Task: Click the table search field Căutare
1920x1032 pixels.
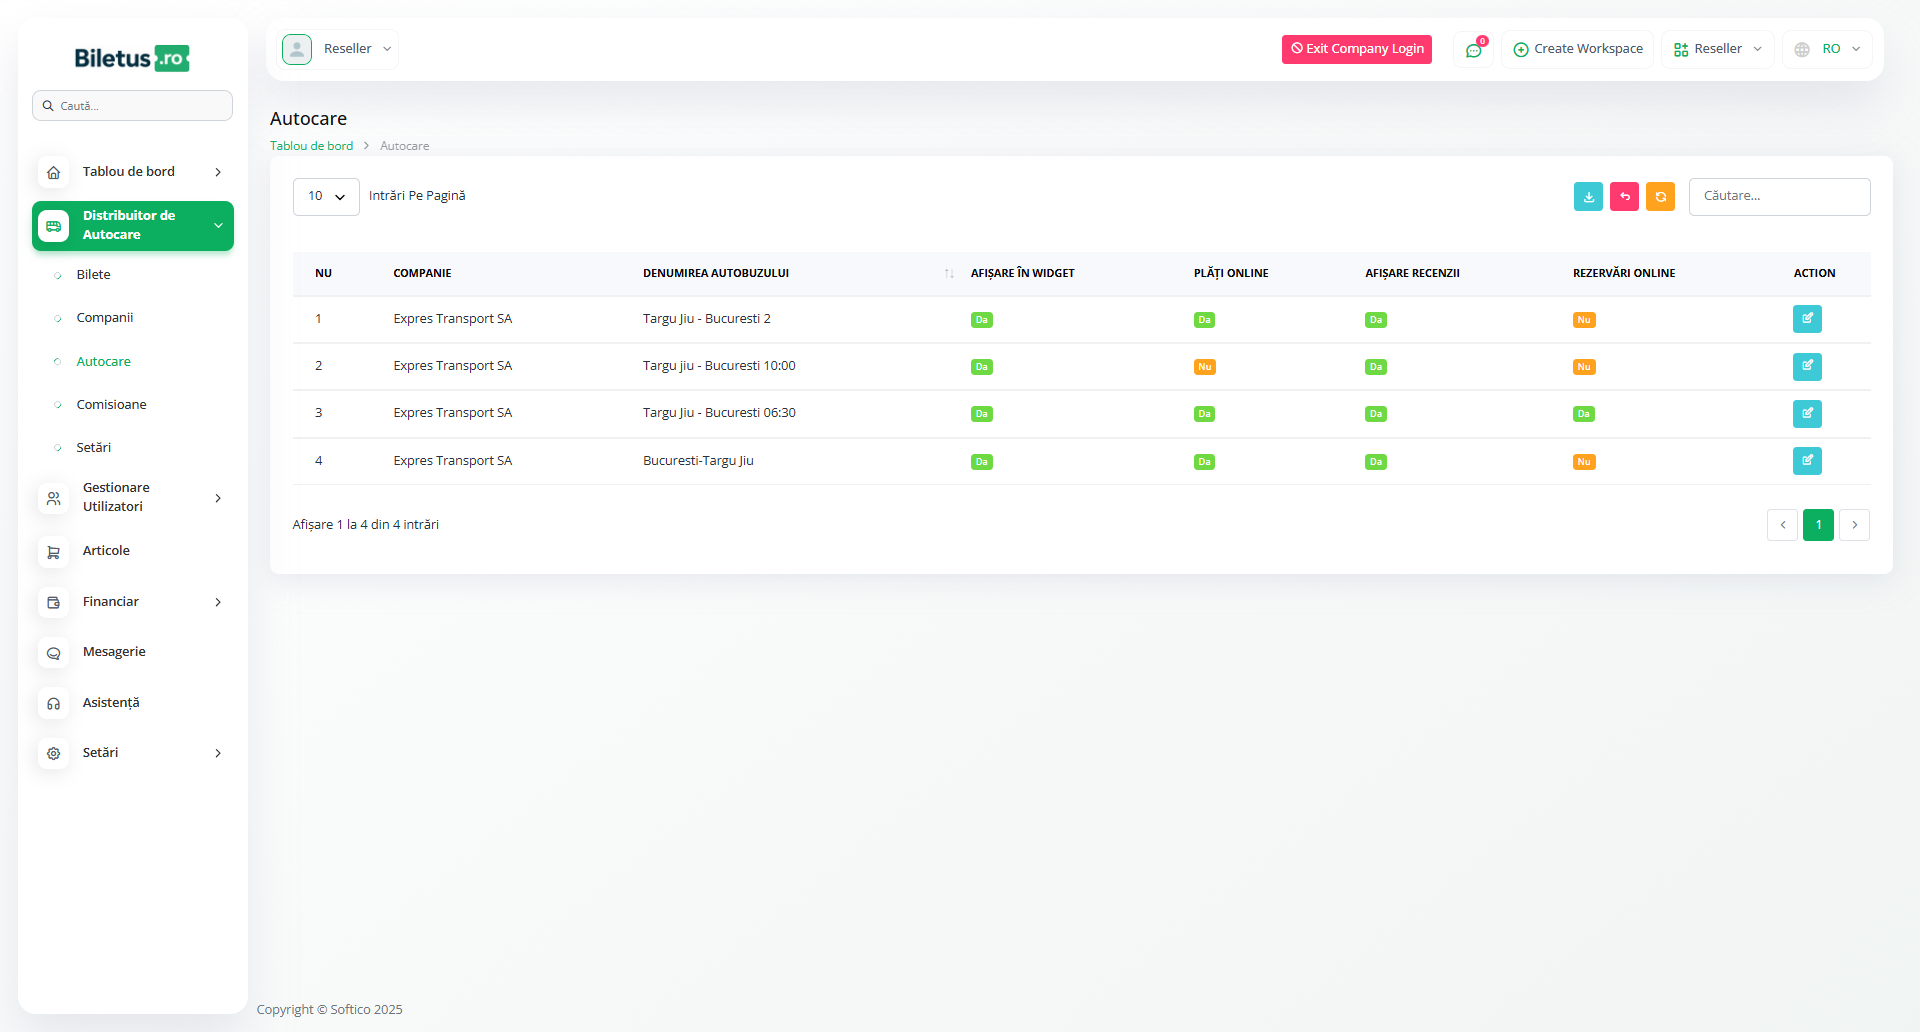Action: (x=1779, y=197)
